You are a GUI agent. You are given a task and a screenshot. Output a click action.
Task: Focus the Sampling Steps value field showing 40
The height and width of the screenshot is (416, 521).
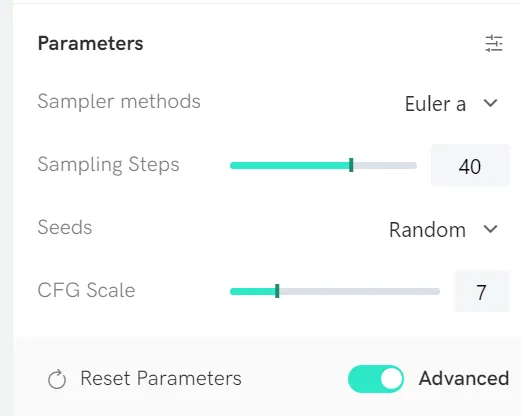pyautogui.click(x=470, y=165)
